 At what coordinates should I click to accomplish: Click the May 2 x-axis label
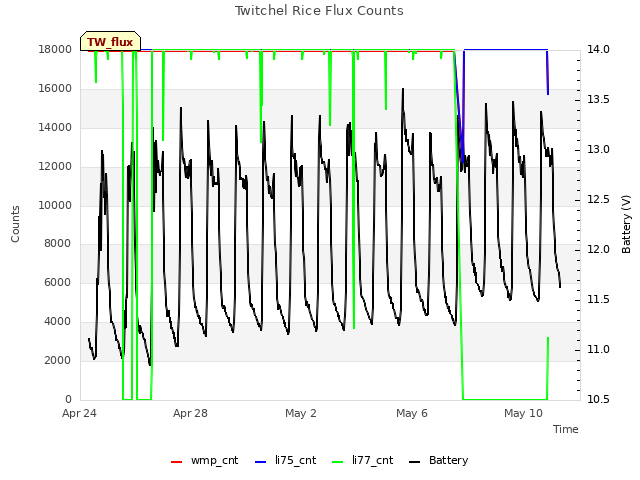pyautogui.click(x=301, y=413)
